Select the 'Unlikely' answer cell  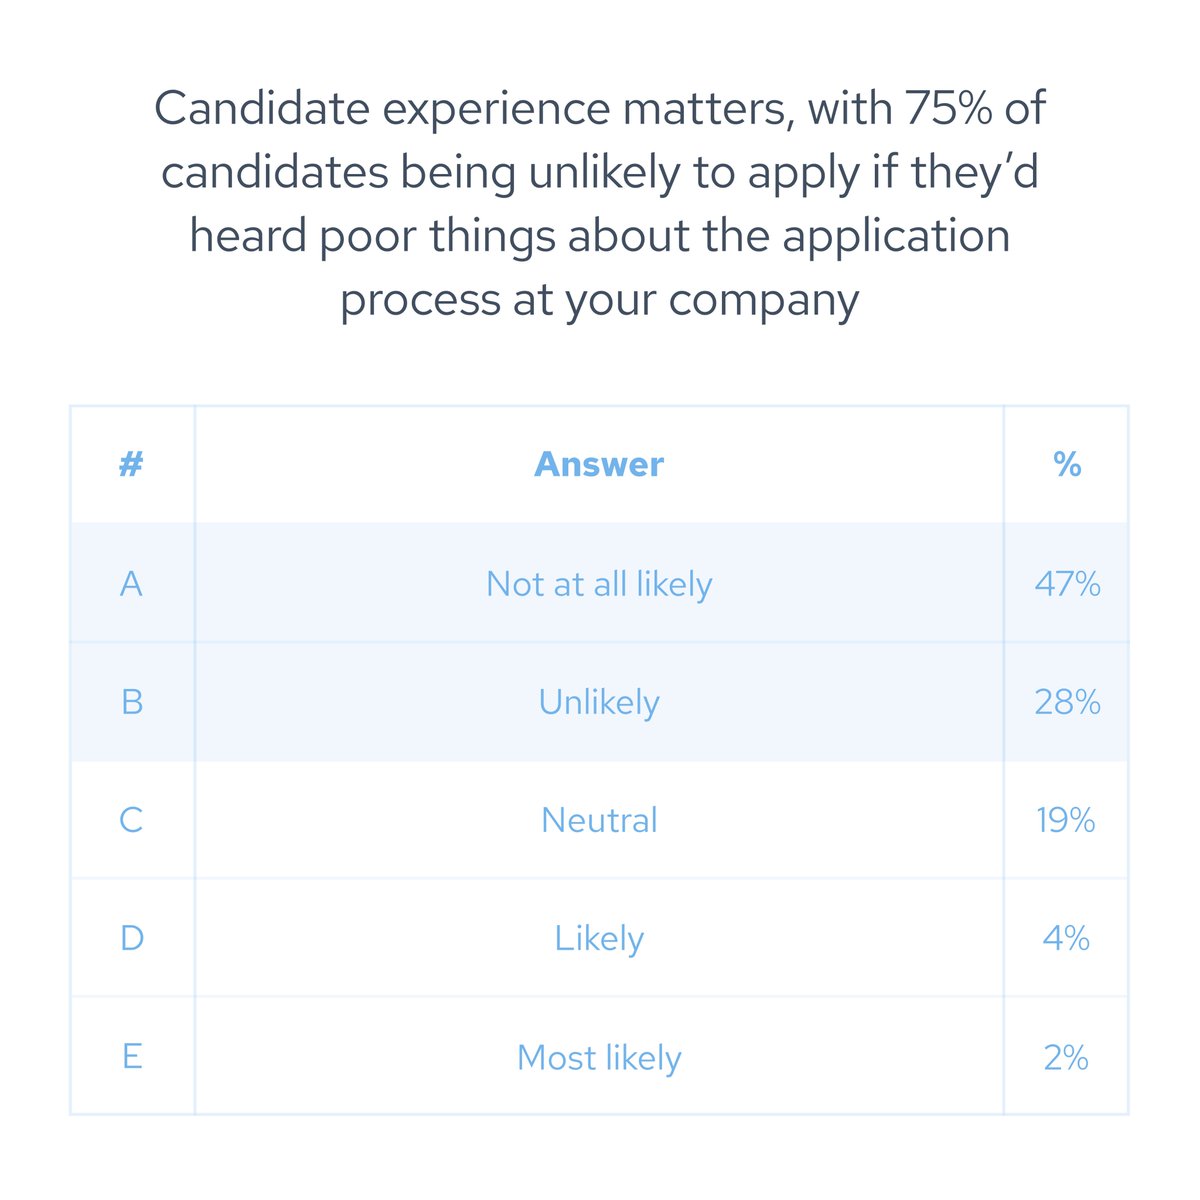point(599,702)
